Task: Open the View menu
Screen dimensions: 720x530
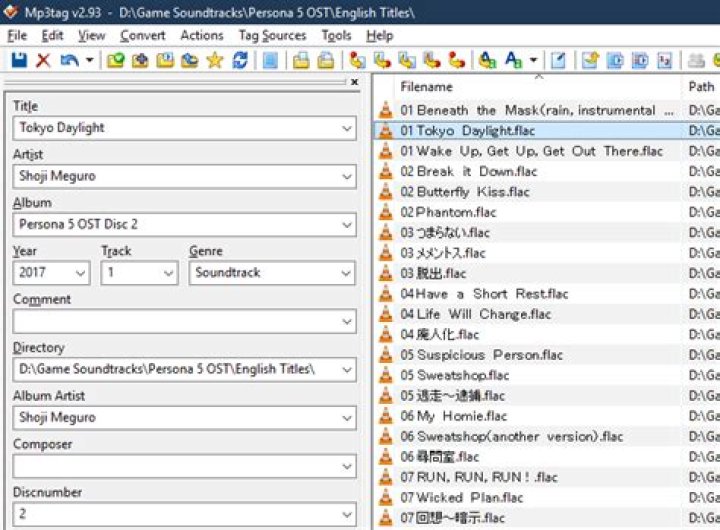Action: coord(91,35)
